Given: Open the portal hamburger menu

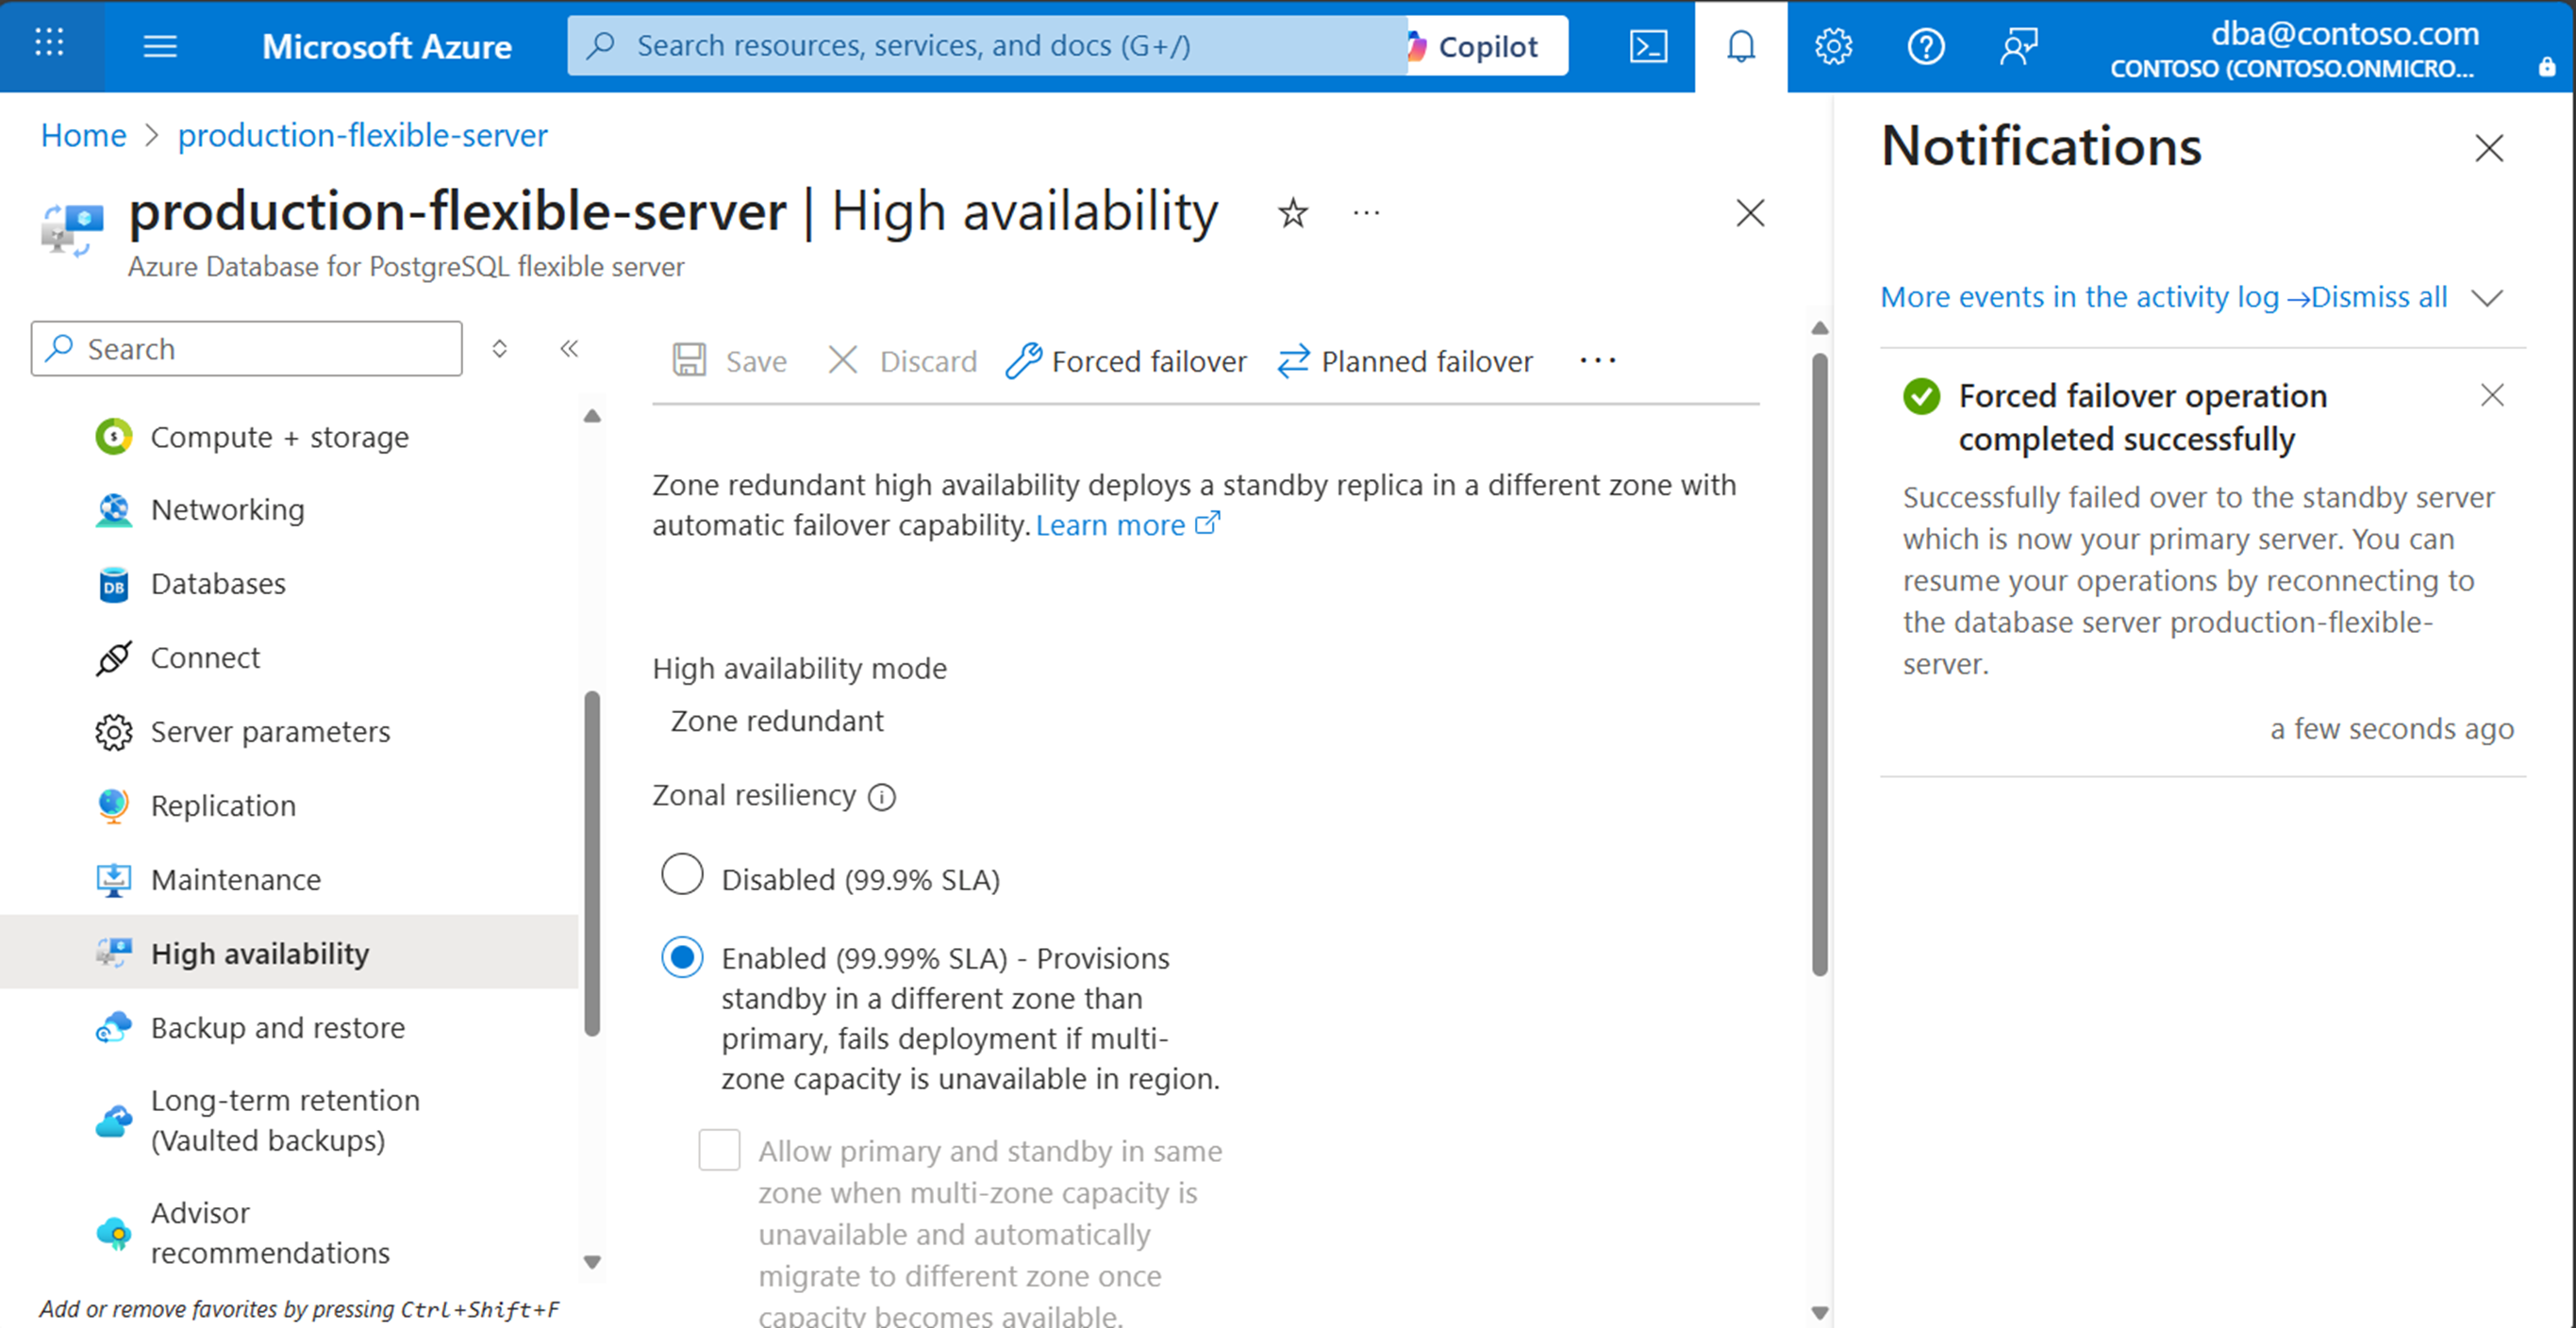Looking at the screenshot, I should pos(160,46).
